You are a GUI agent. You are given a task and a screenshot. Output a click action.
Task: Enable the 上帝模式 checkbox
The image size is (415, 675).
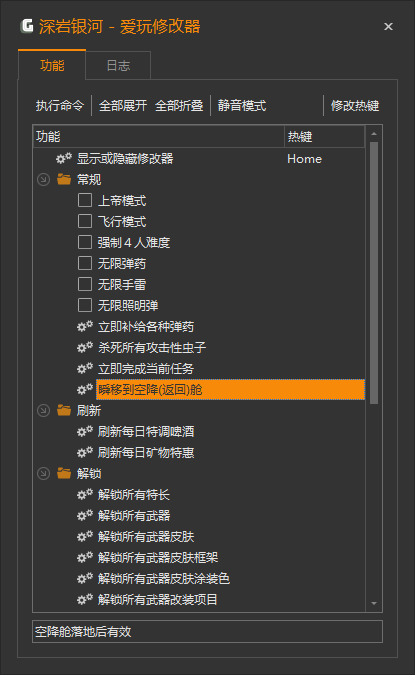tap(85, 200)
